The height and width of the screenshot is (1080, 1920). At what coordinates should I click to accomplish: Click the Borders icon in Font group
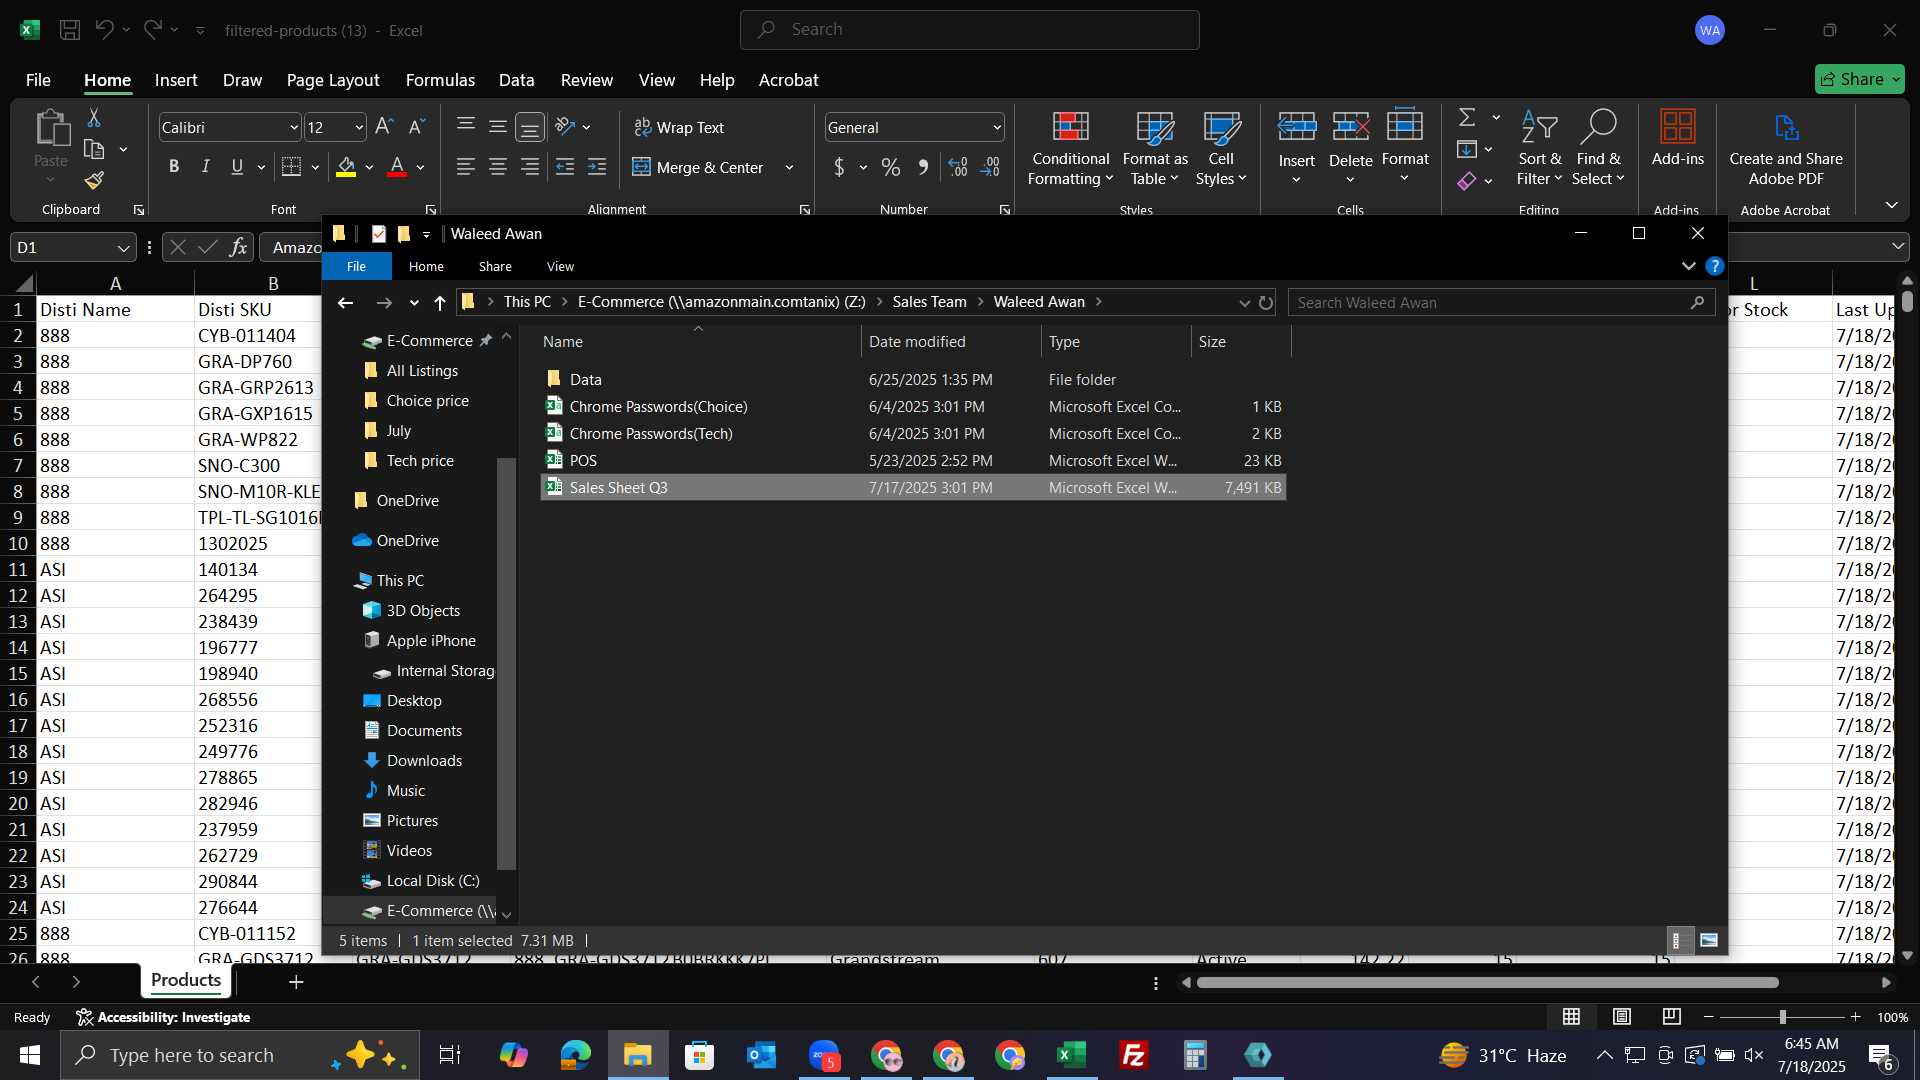pos(292,167)
